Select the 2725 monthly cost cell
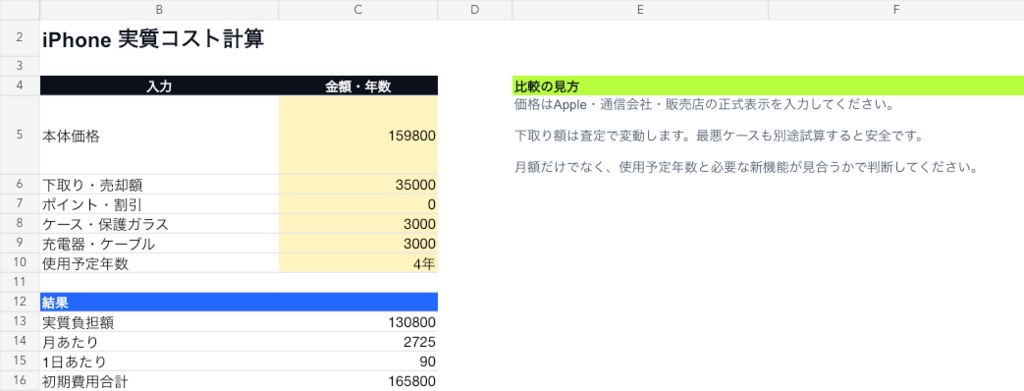The height and width of the screenshot is (391, 1024). coord(358,342)
